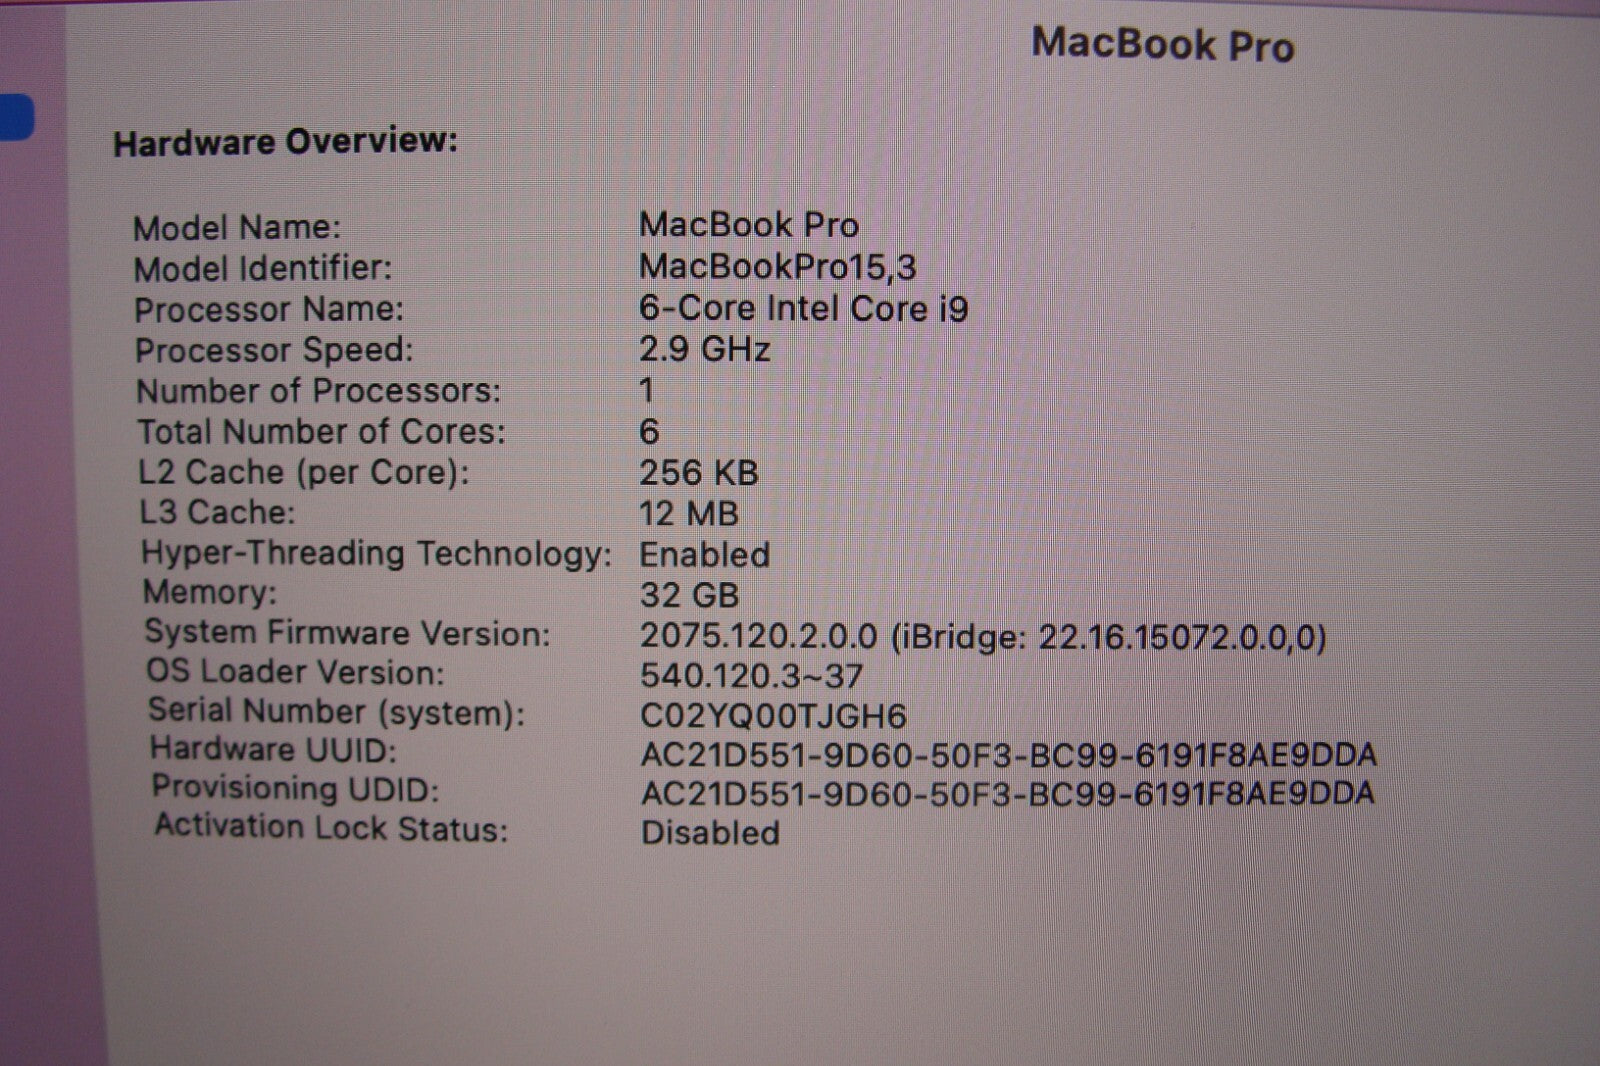Viewport: 1600px width, 1066px height.
Task: Click the MacBook Pro window title
Action: click(x=1163, y=45)
